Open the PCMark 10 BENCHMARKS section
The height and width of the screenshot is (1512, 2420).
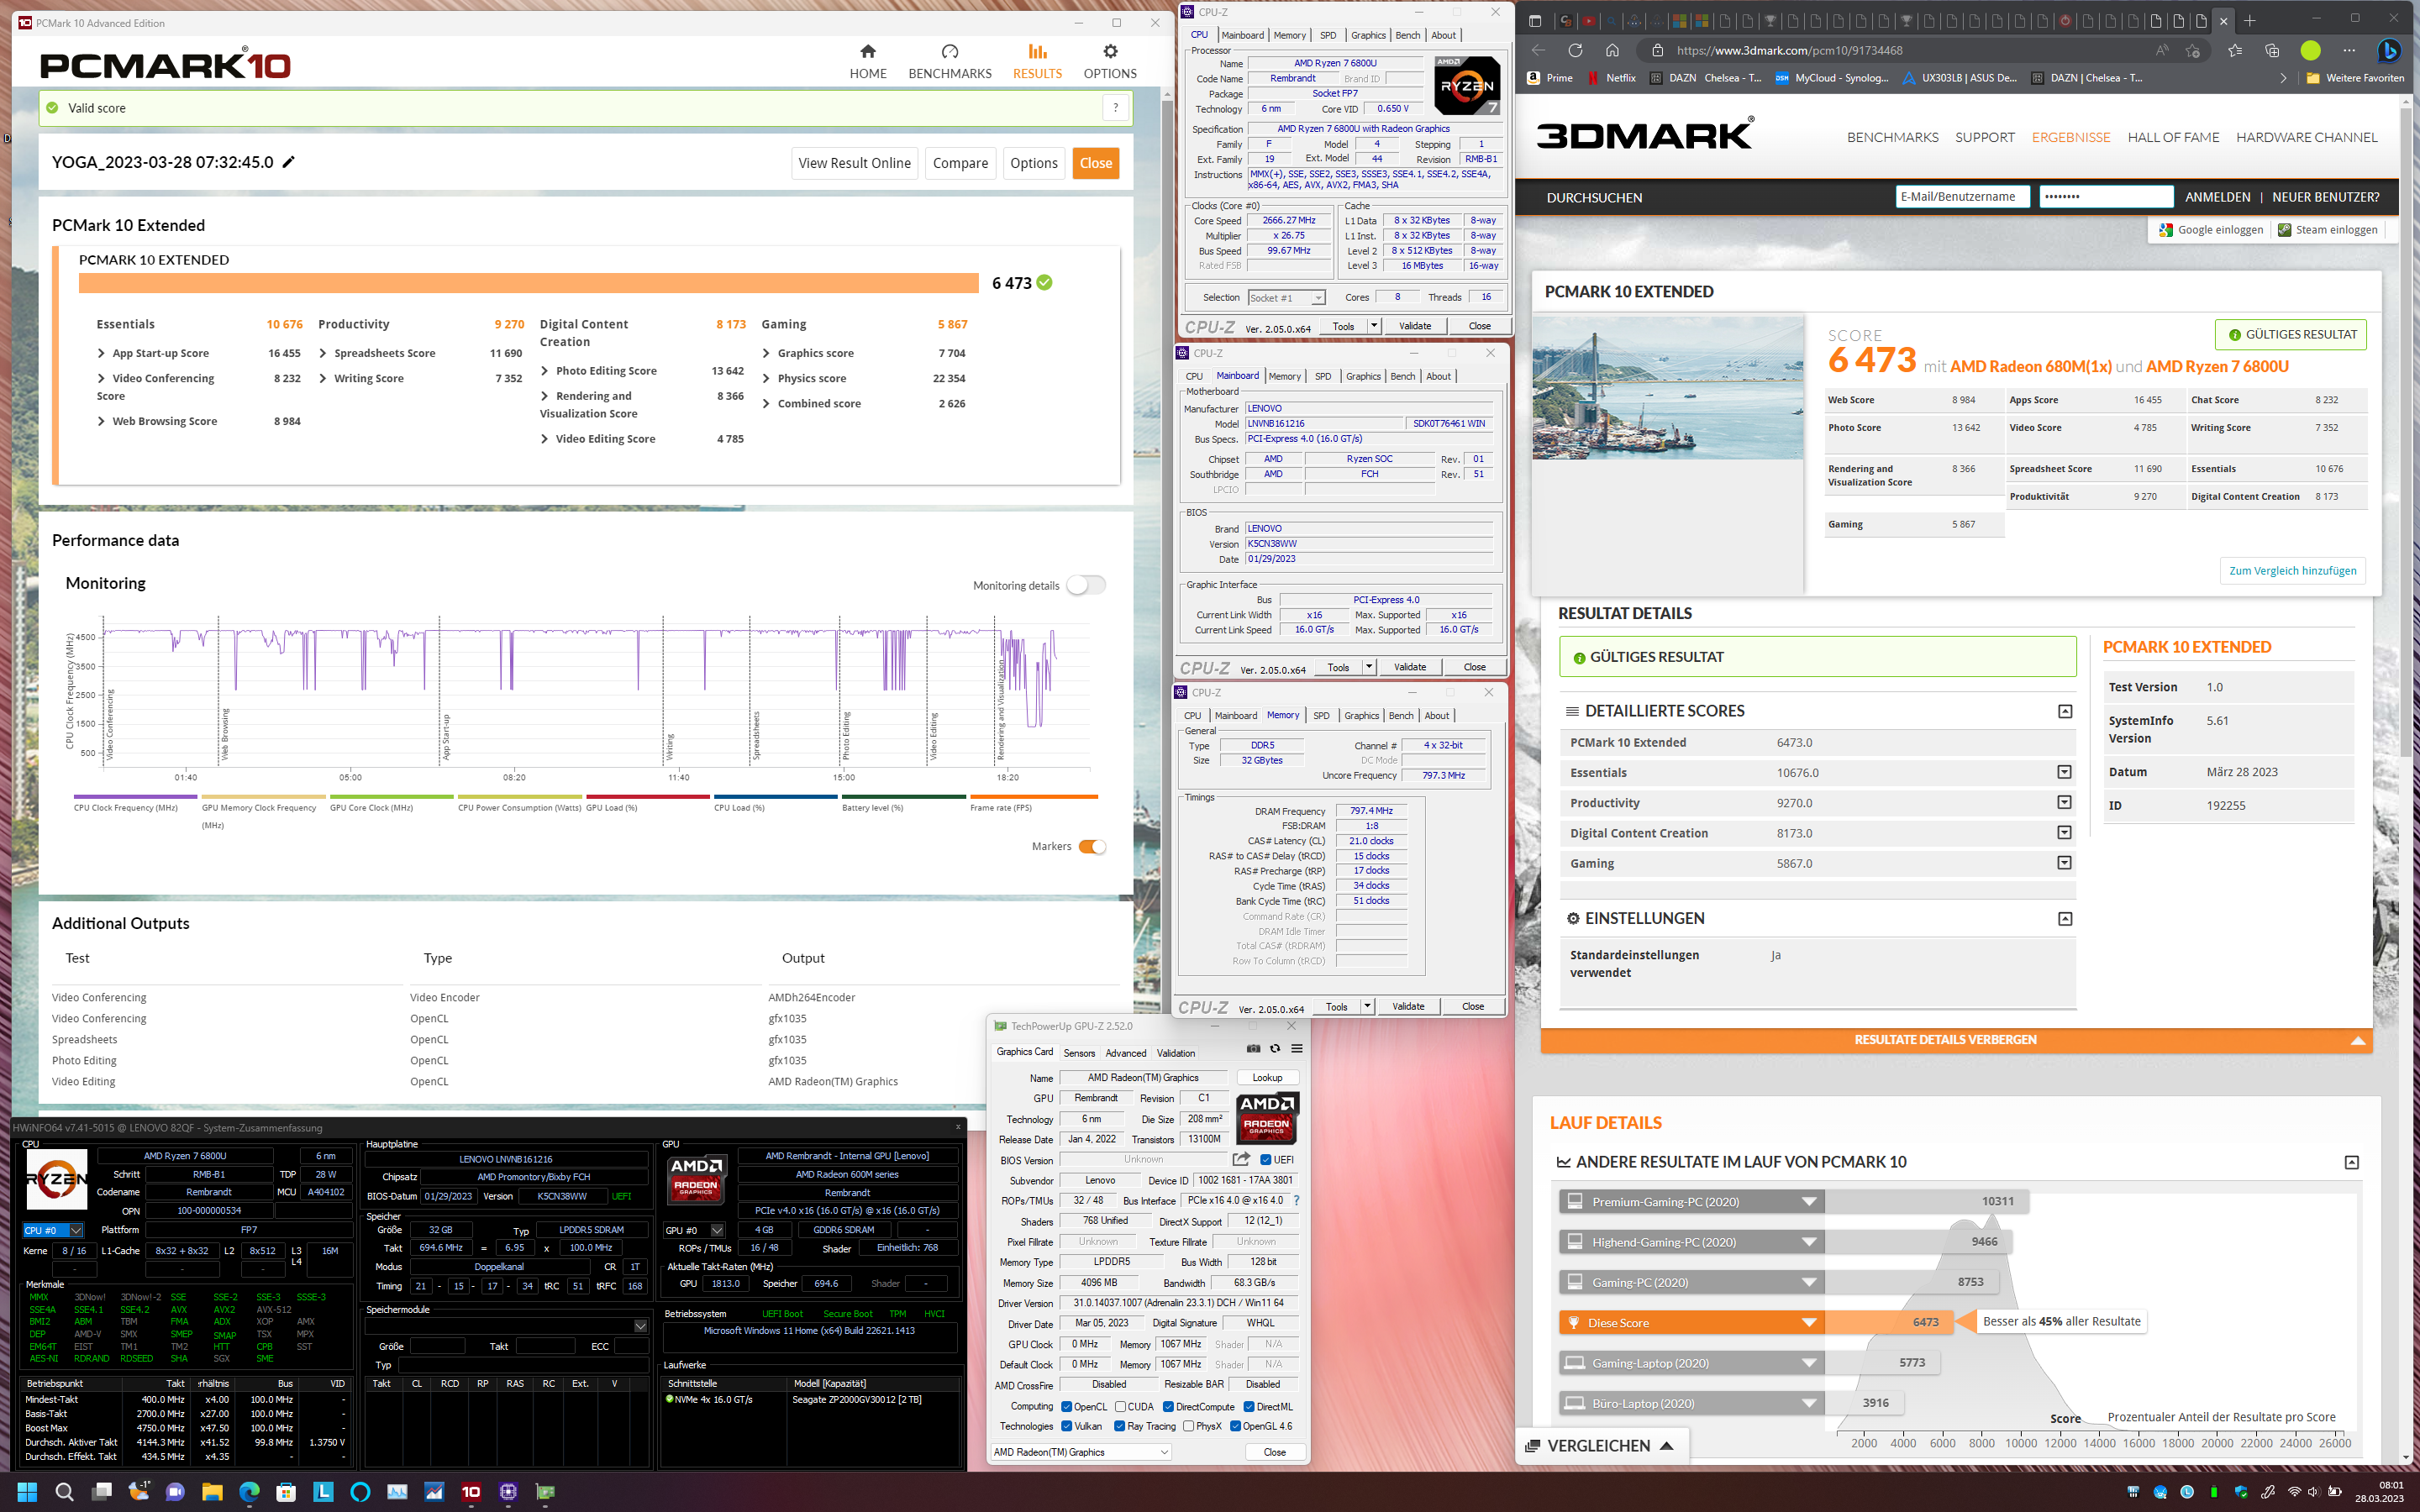click(x=949, y=61)
